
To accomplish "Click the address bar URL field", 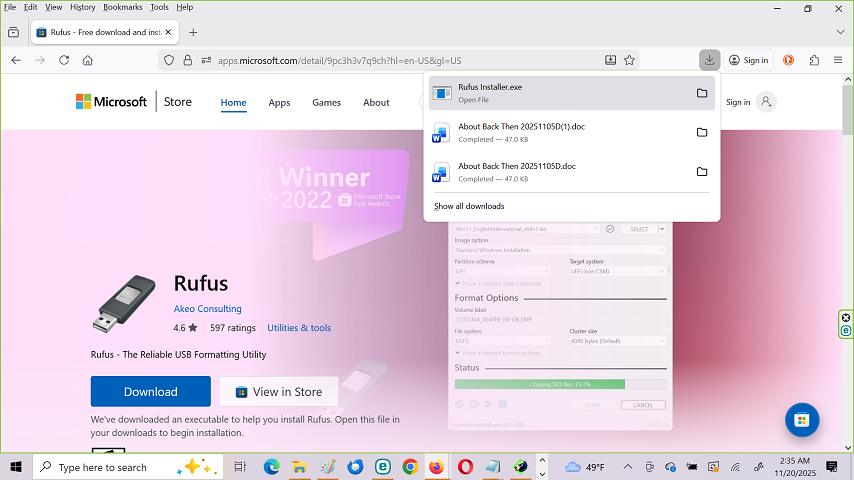I will point(400,60).
